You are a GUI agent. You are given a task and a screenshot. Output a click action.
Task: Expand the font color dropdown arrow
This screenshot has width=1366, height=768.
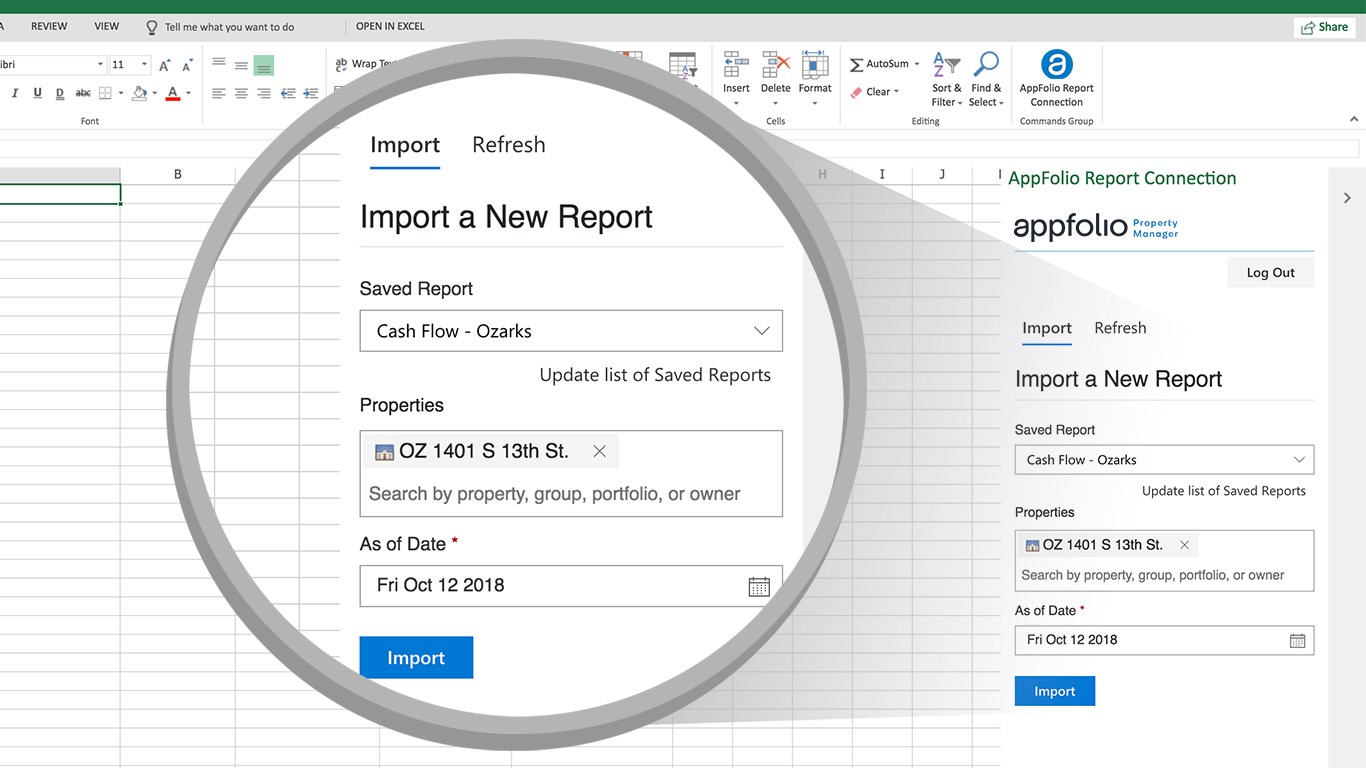point(187,93)
